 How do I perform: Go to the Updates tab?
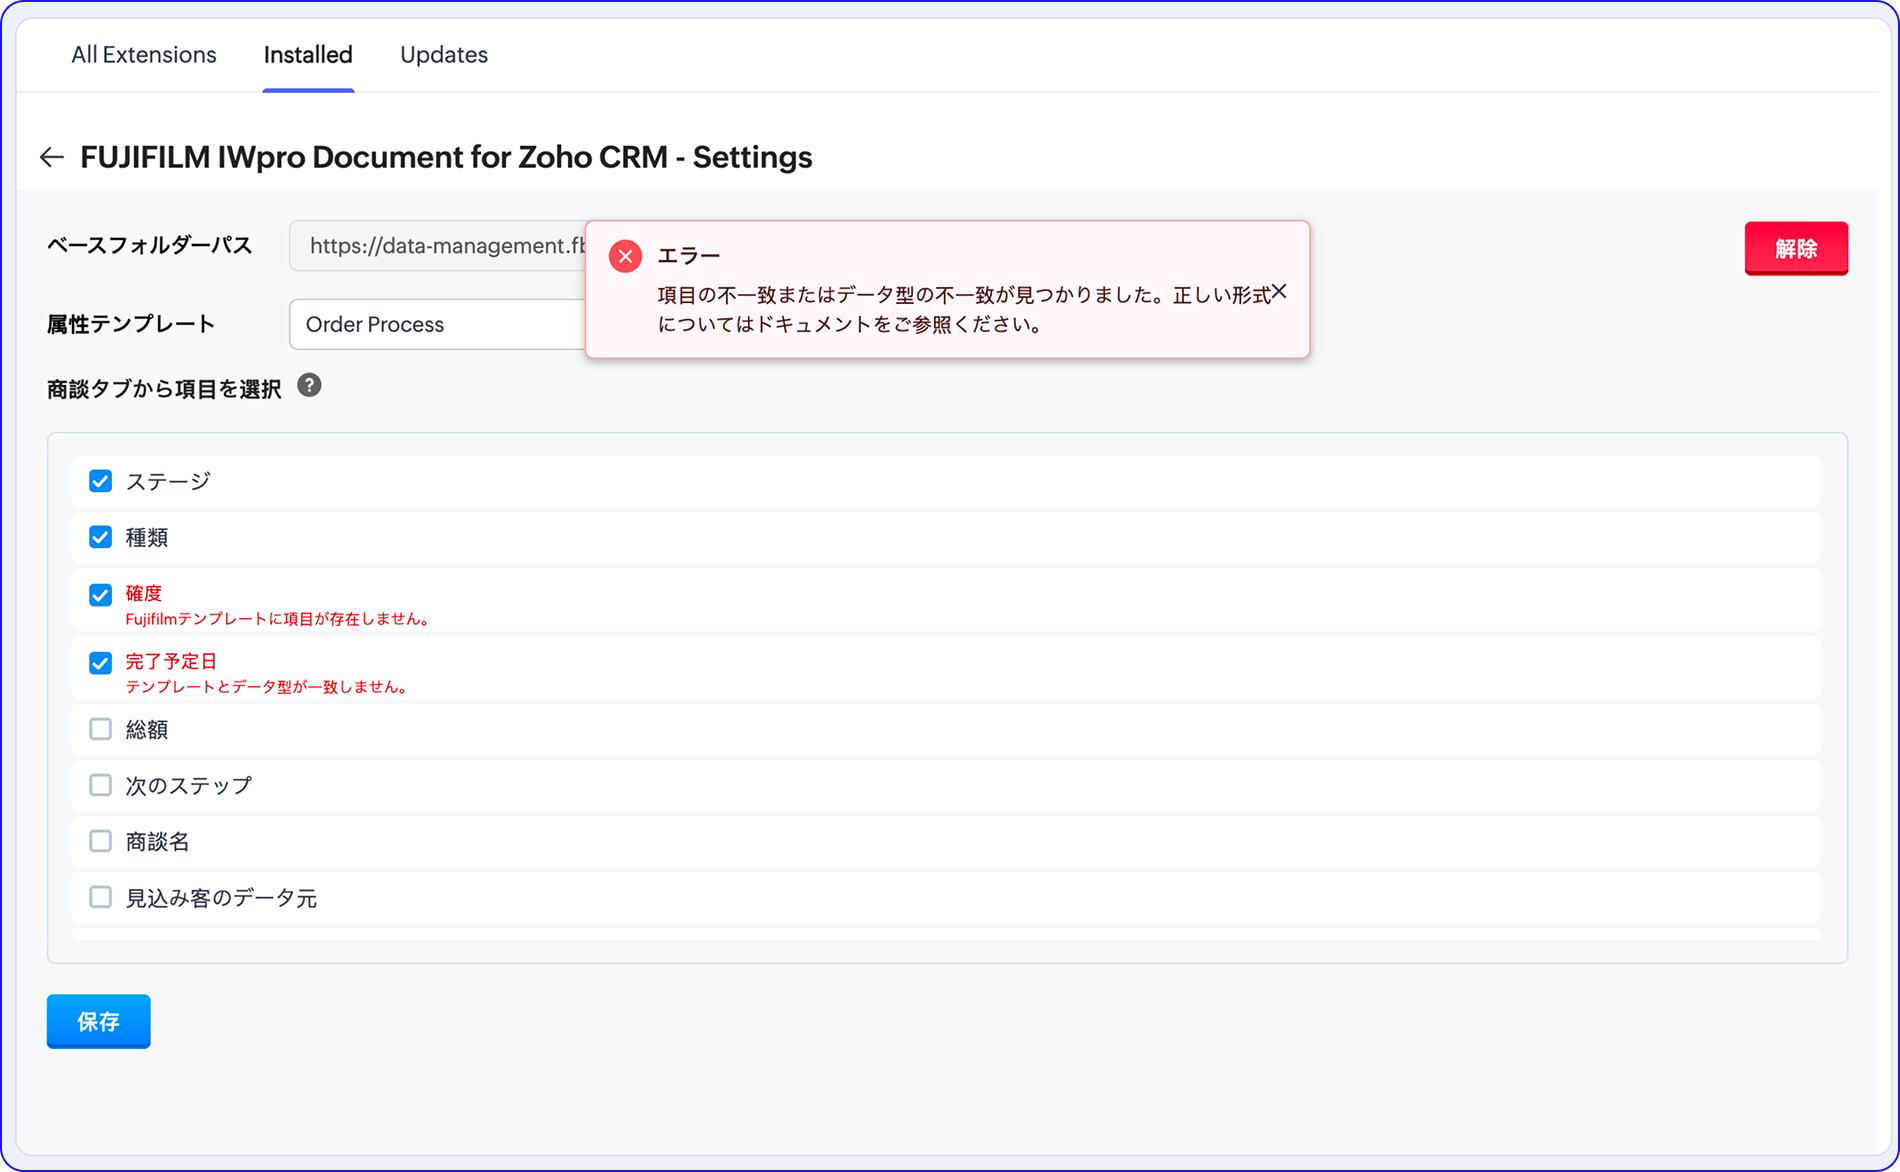coord(444,55)
